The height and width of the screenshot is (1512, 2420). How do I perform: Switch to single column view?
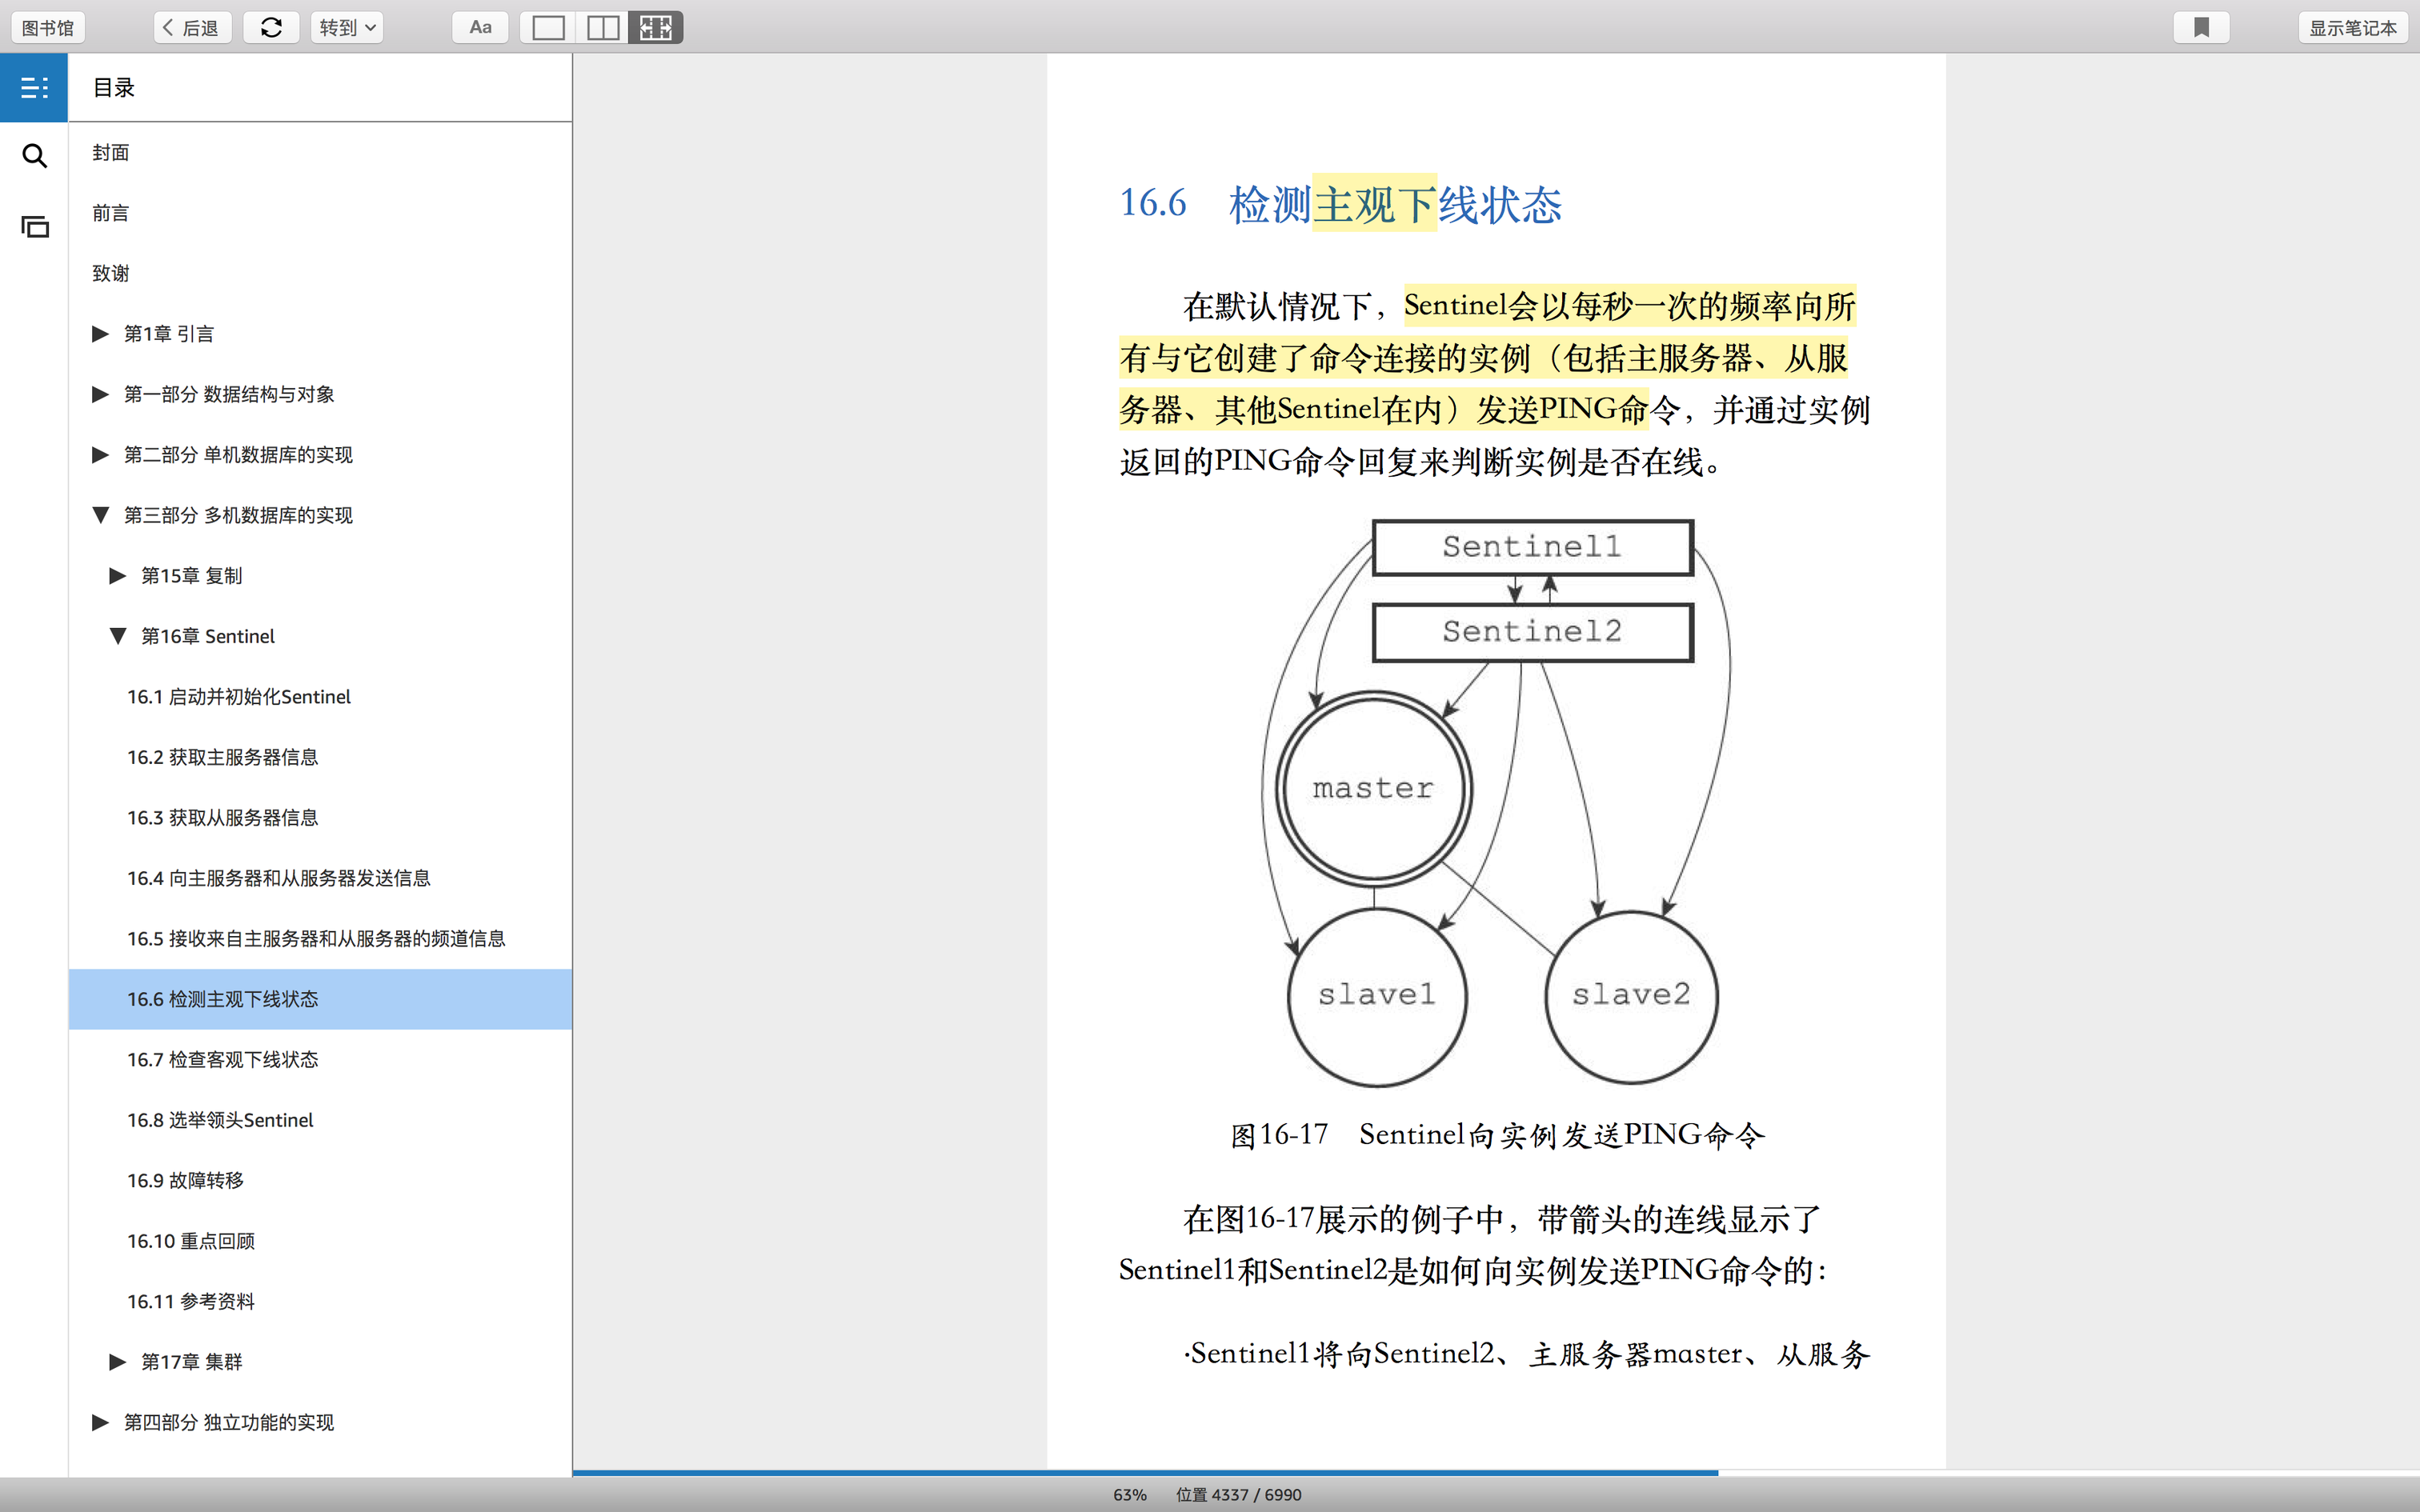coord(548,28)
